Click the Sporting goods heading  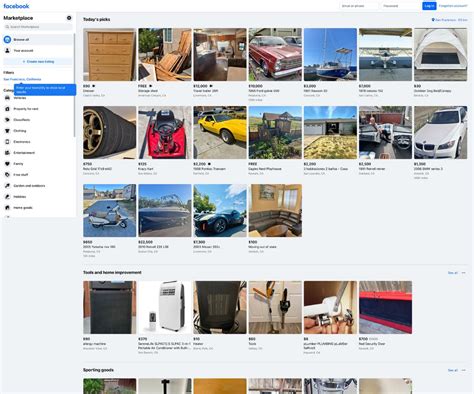(98, 370)
